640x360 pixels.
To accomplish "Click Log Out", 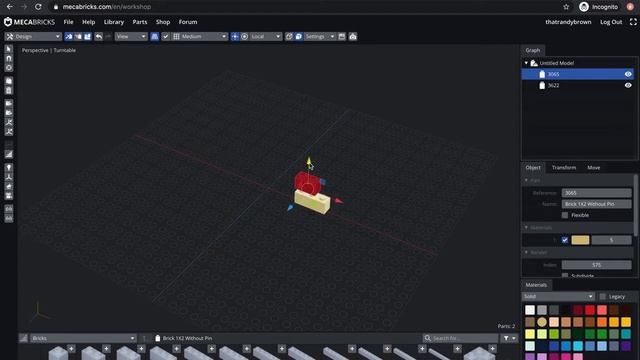I will [611, 22].
